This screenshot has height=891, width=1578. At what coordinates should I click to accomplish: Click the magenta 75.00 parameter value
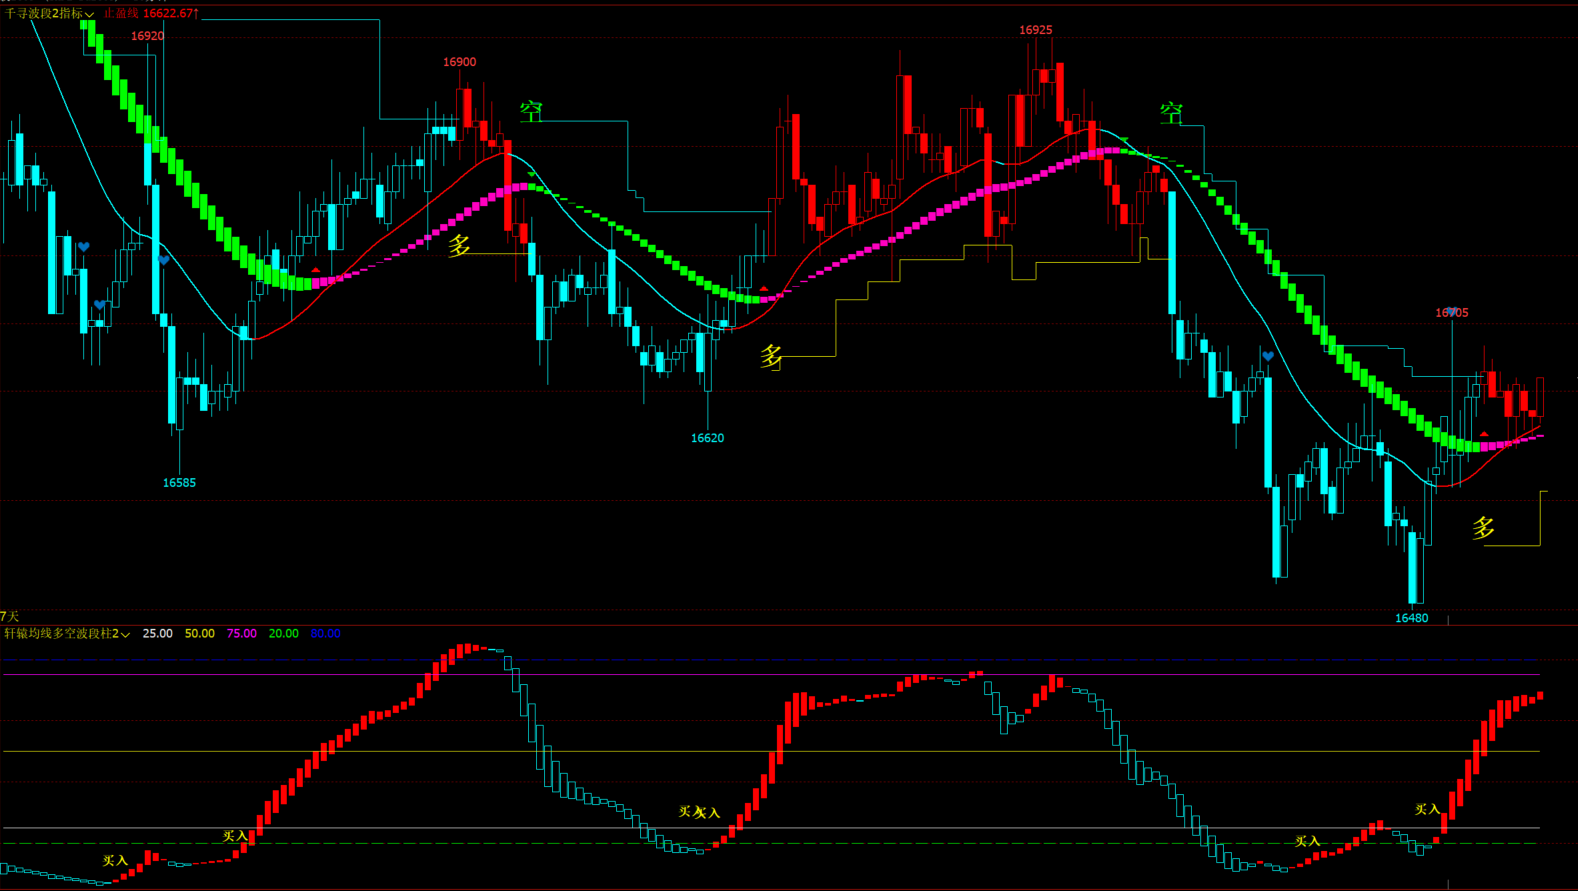(241, 634)
